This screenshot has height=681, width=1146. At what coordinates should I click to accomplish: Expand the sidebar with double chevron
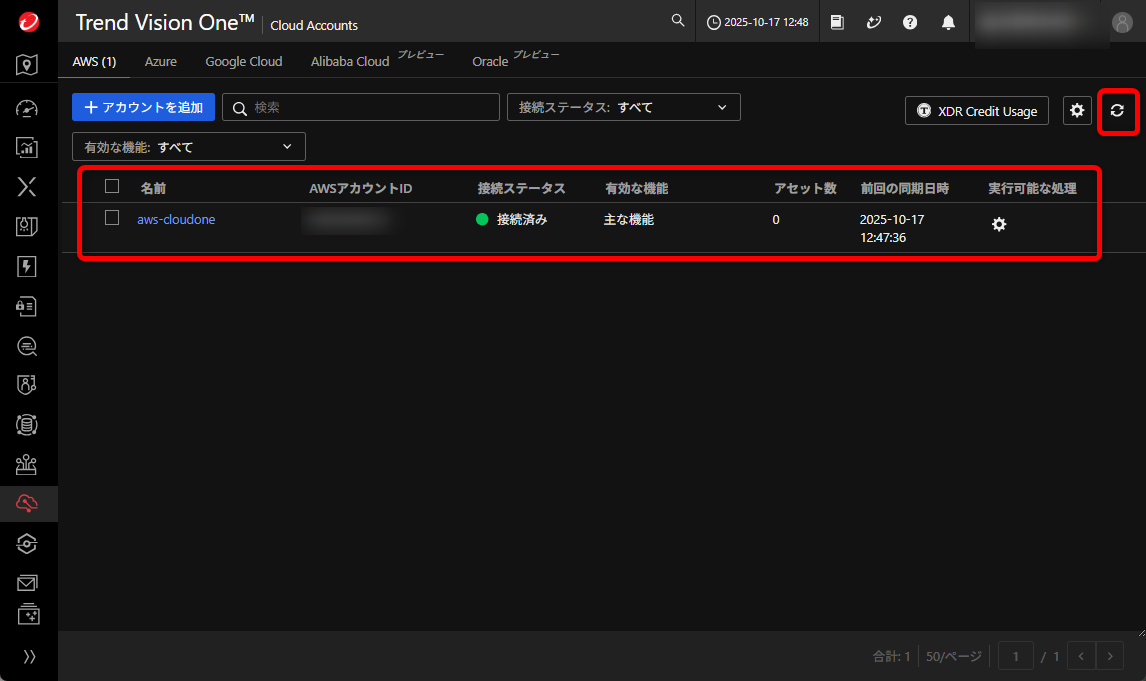tap(29, 657)
